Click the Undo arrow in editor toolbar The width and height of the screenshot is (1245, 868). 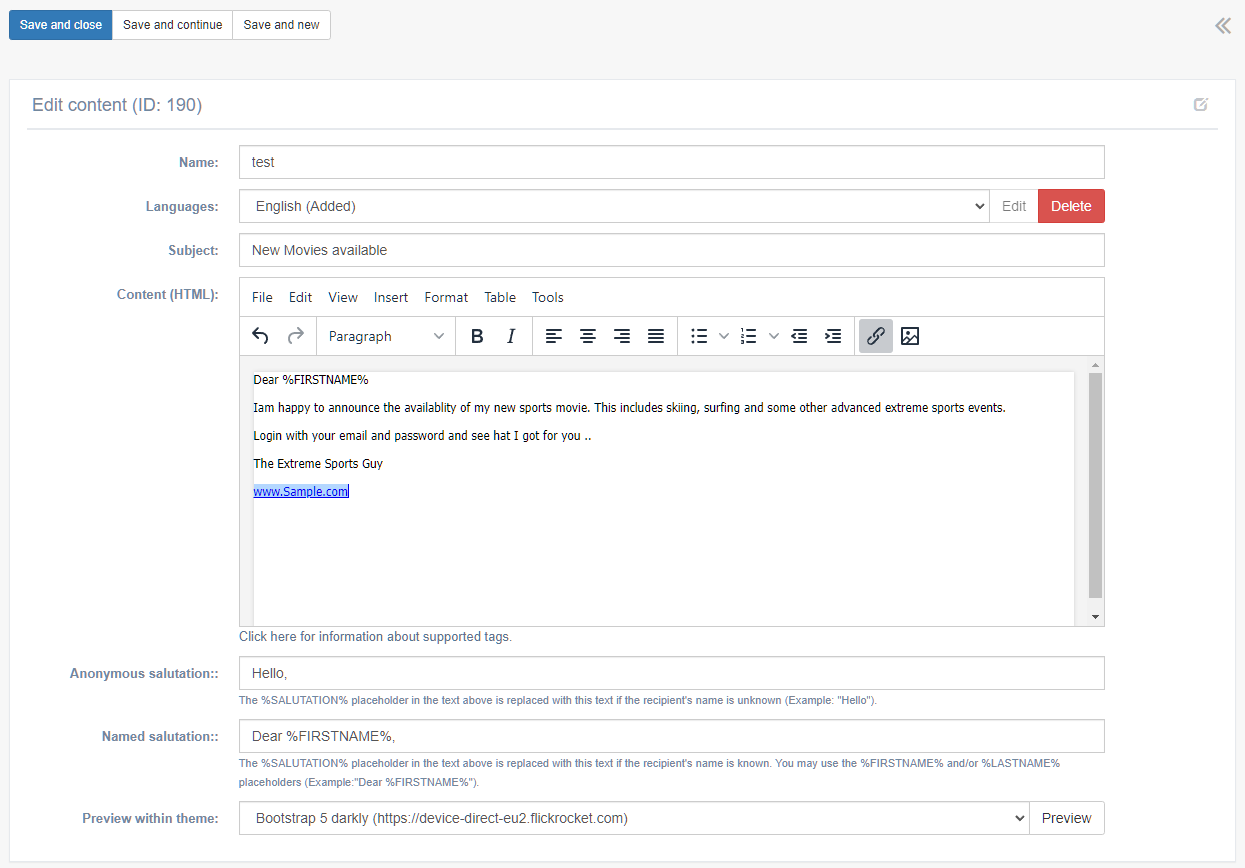[x=261, y=336]
